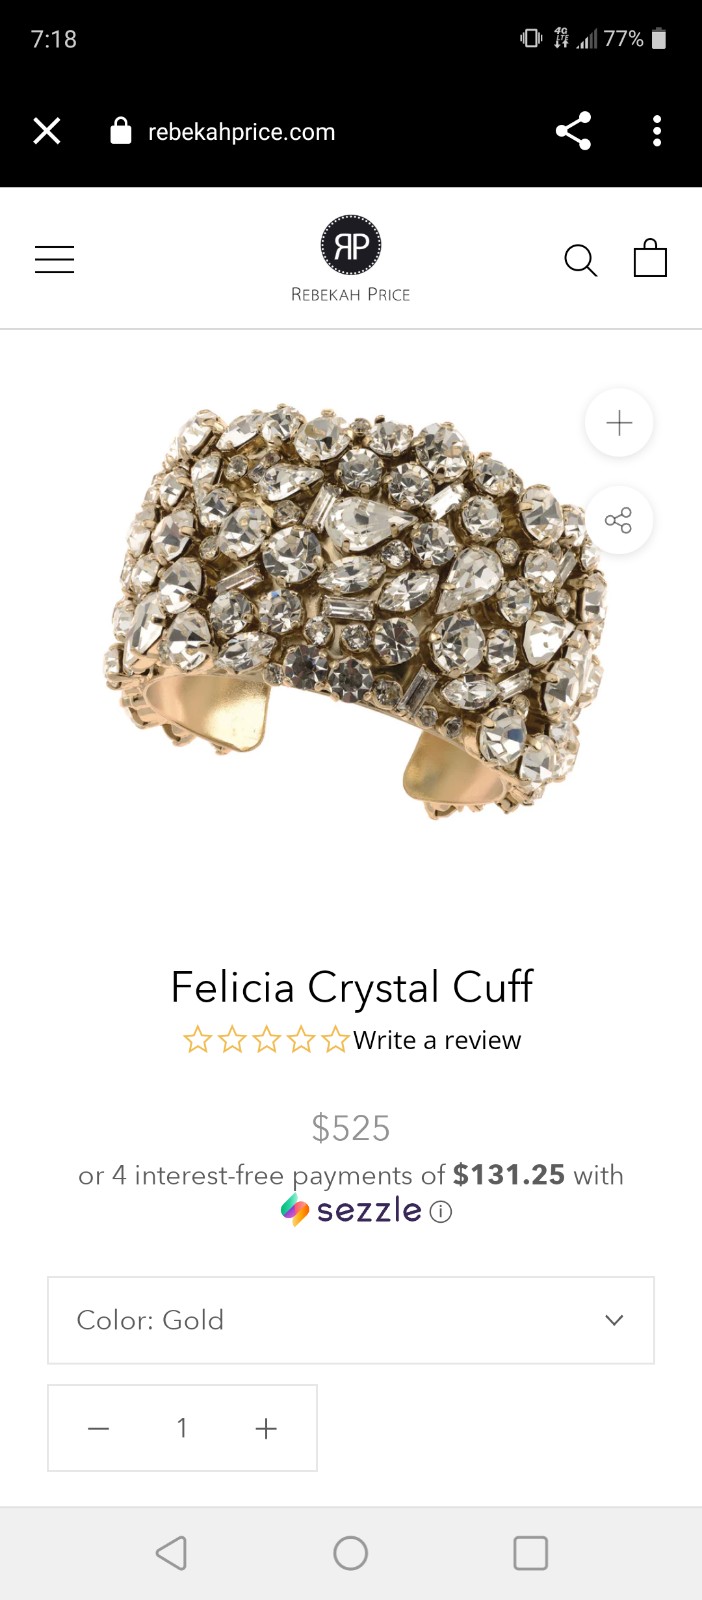This screenshot has height=1600, width=702.
Task: Tap the rebekahprice.com address bar
Action: 241,132
